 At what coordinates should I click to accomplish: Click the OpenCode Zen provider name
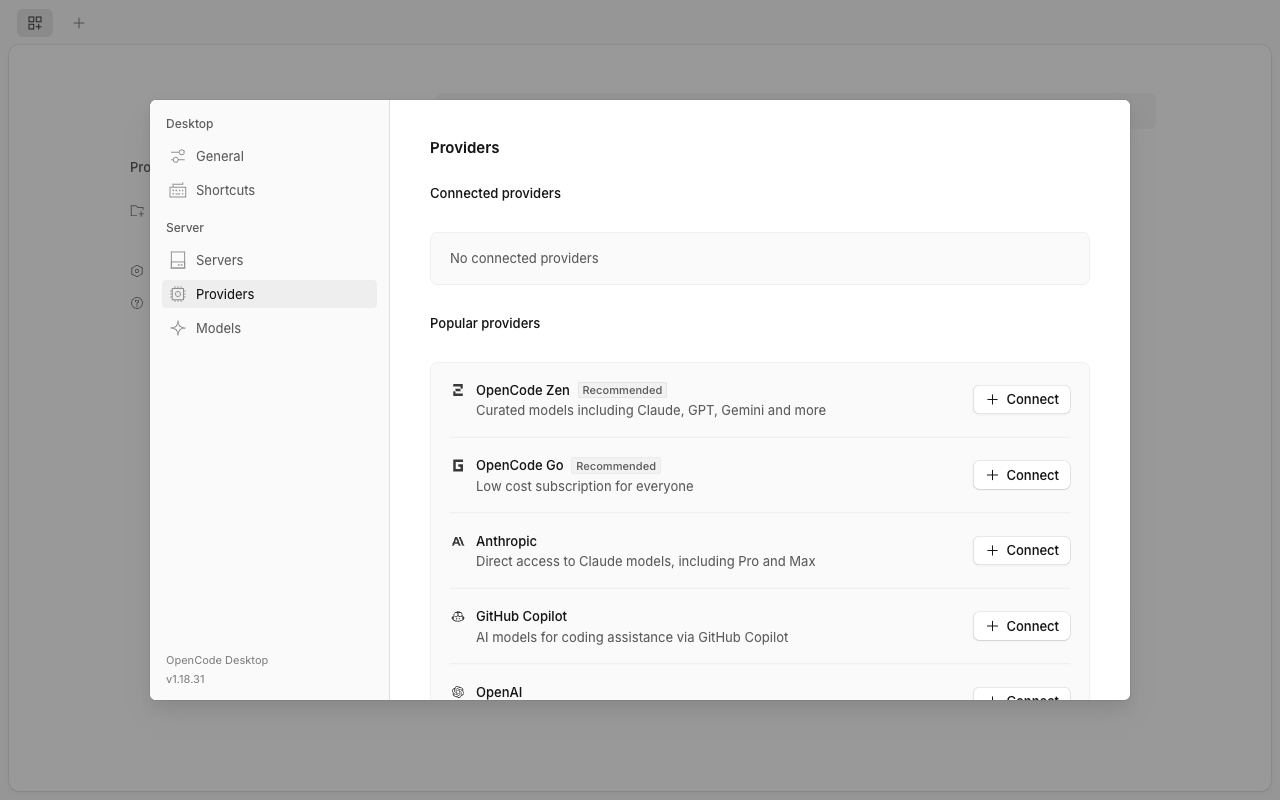coord(523,390)
